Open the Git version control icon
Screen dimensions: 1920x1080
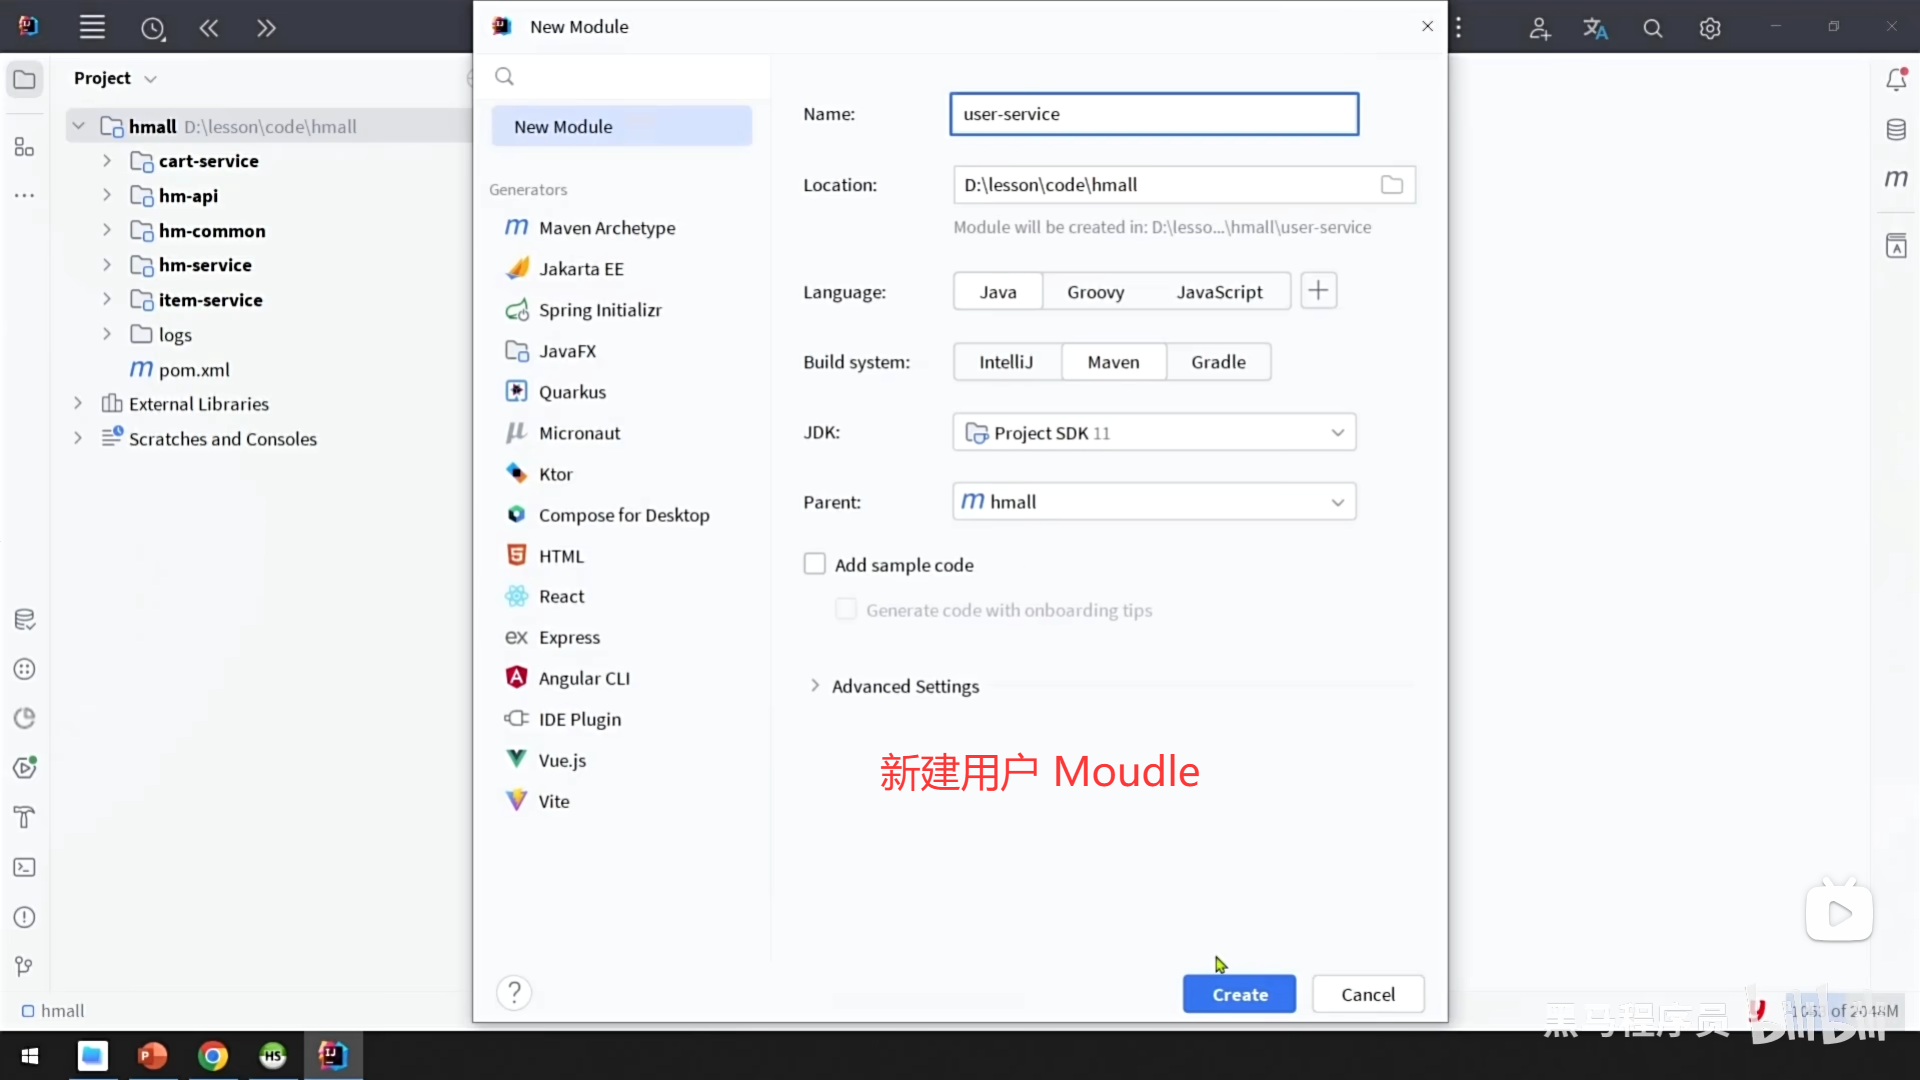[x=25, y=966]
